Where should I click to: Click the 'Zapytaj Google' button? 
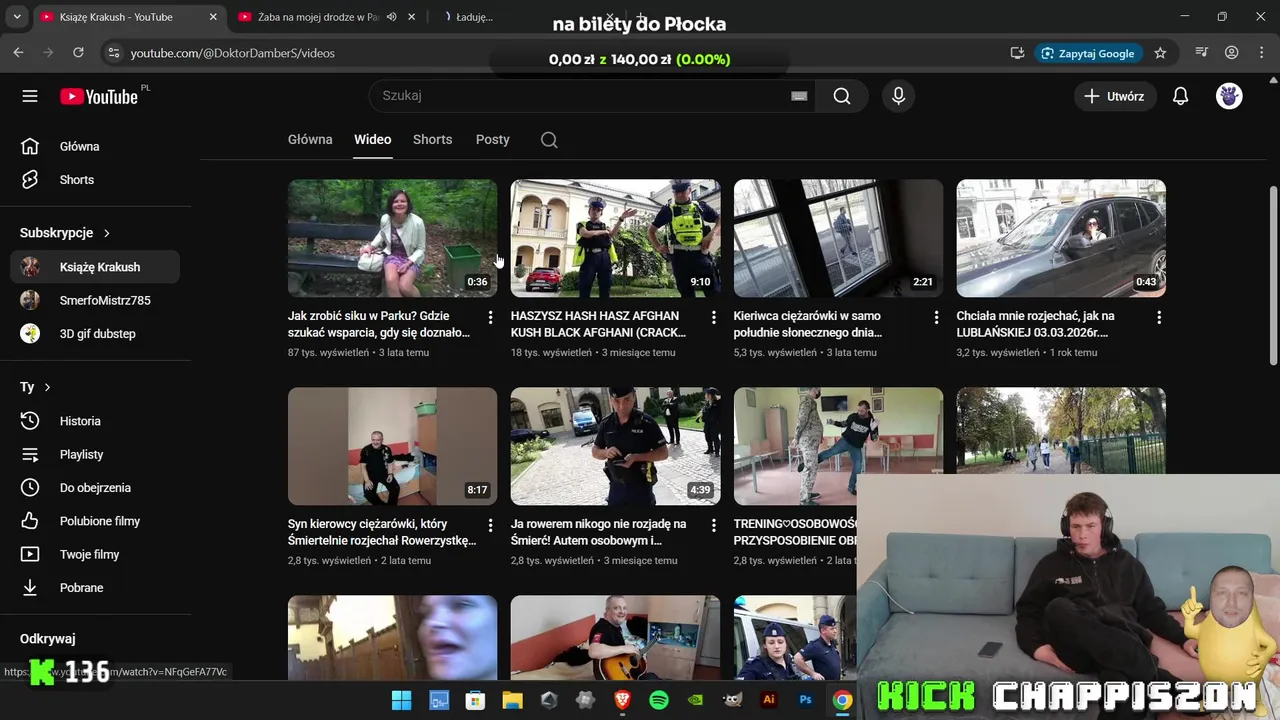click(x=1087, y=53)
